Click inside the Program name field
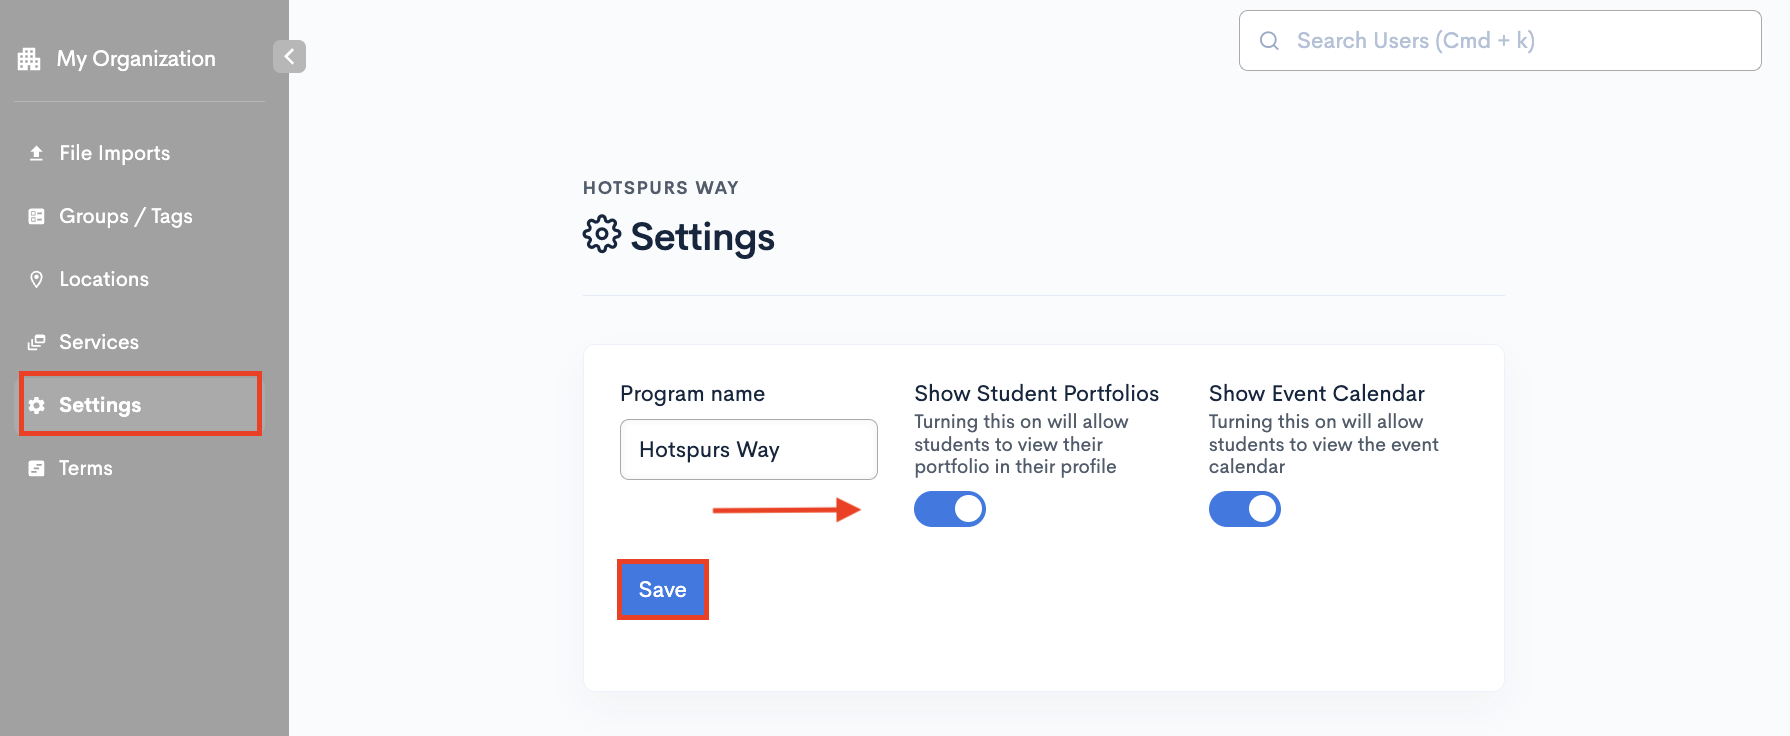Screen dimensions: 1790x736 point(747,449)
